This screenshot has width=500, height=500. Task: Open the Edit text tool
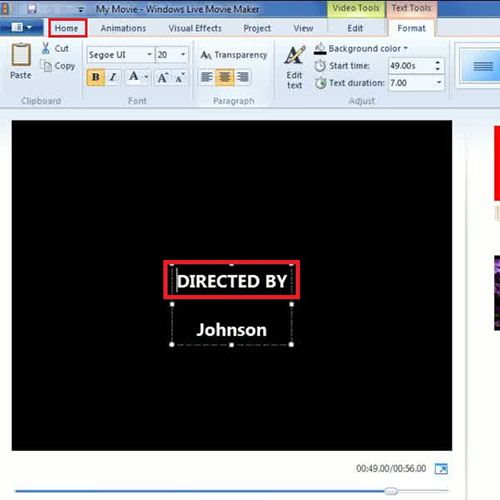295,67
